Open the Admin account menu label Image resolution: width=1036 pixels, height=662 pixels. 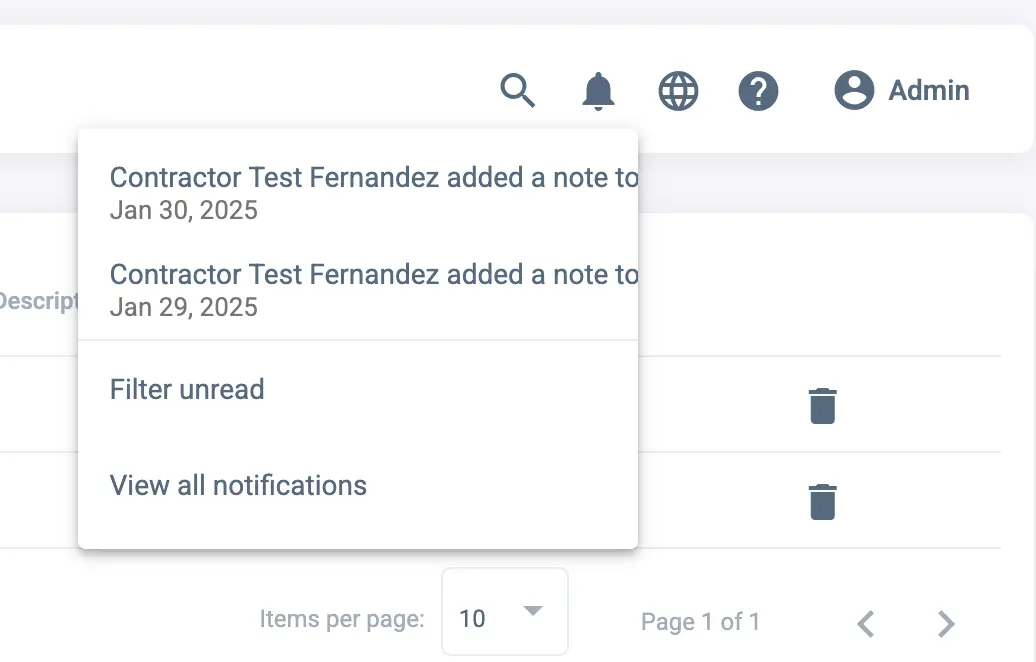[929, 91]
